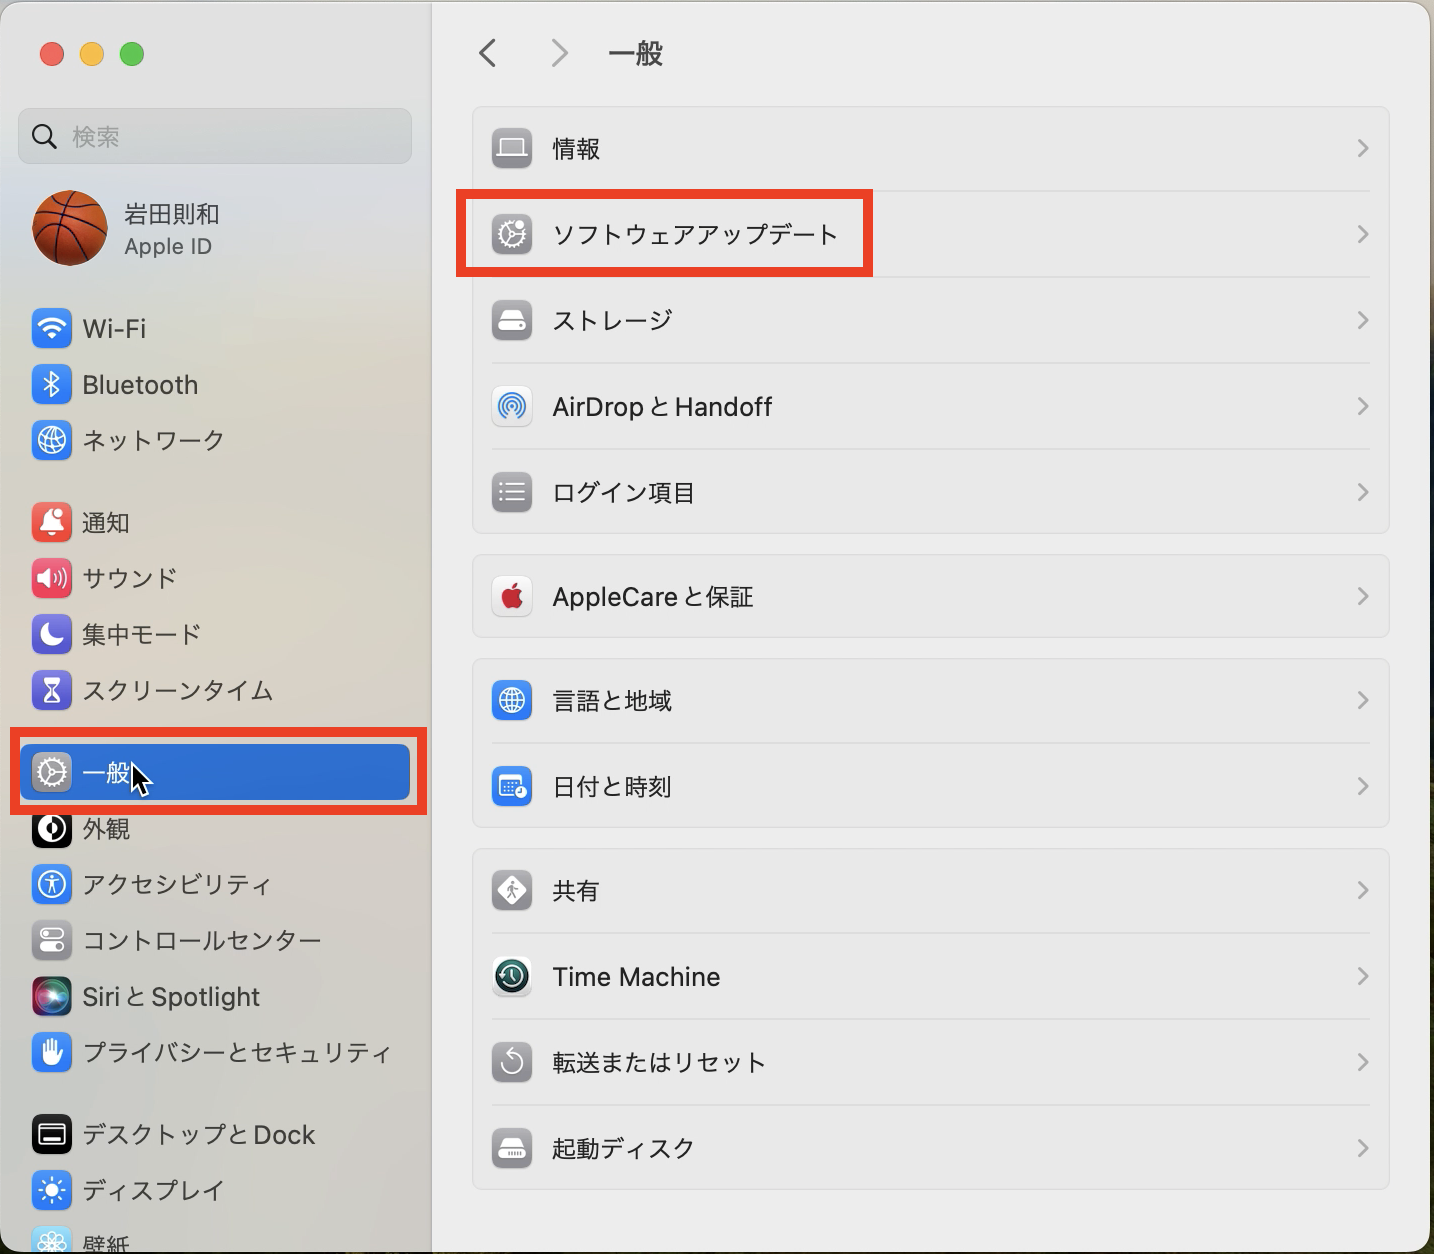Click the ログイン項目 list icon
The height and width of the screenshot is (1254, 1434).
point(512,492)
